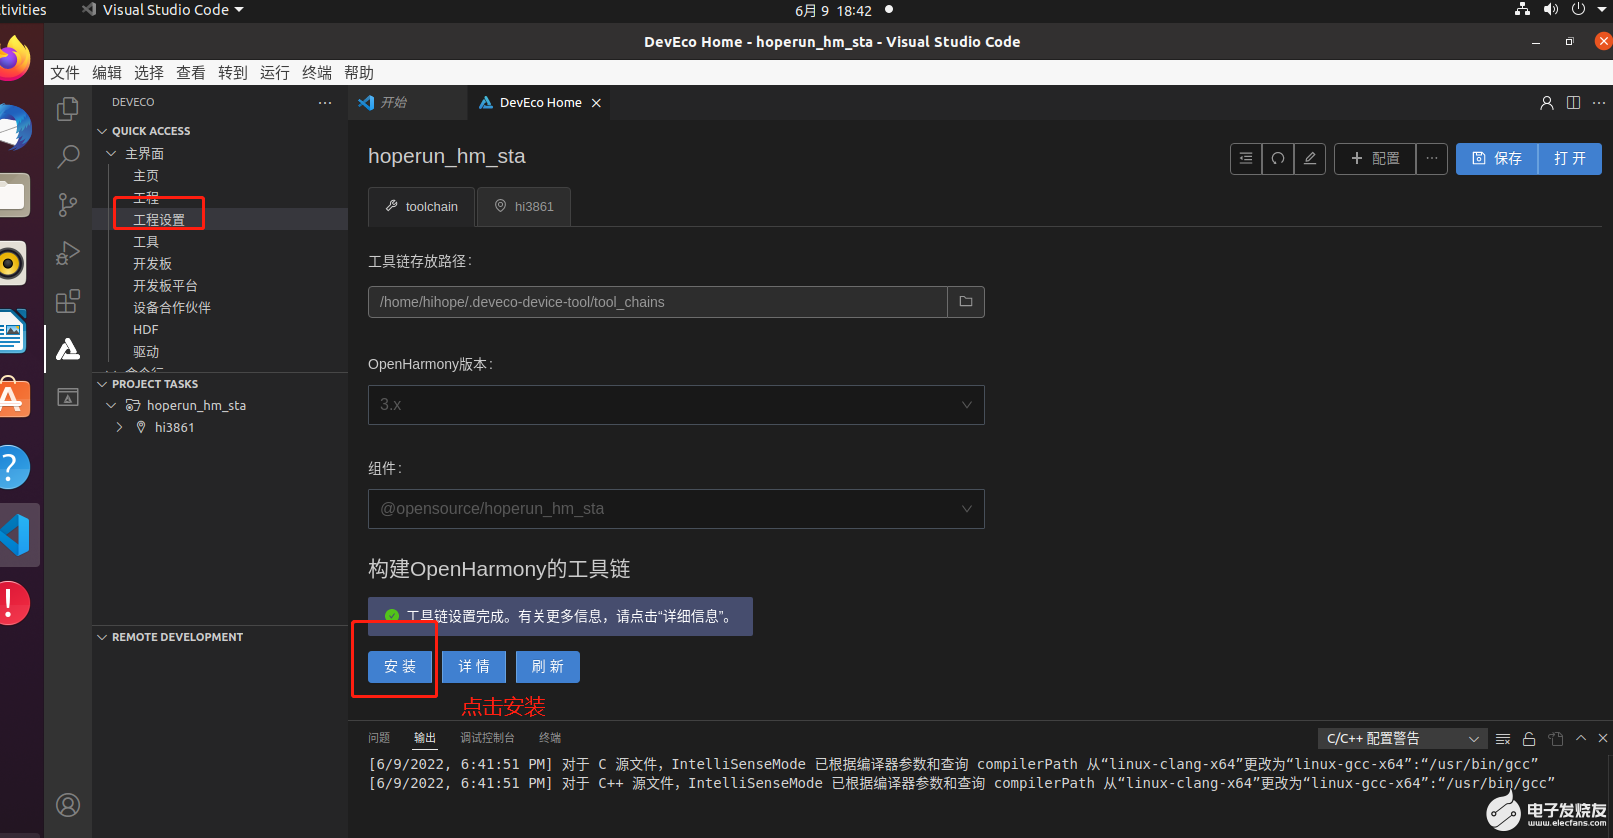This screenshot has height=838, width=1613.
Task: Select 工程设置 in the quick access tree
Action: 159,219
